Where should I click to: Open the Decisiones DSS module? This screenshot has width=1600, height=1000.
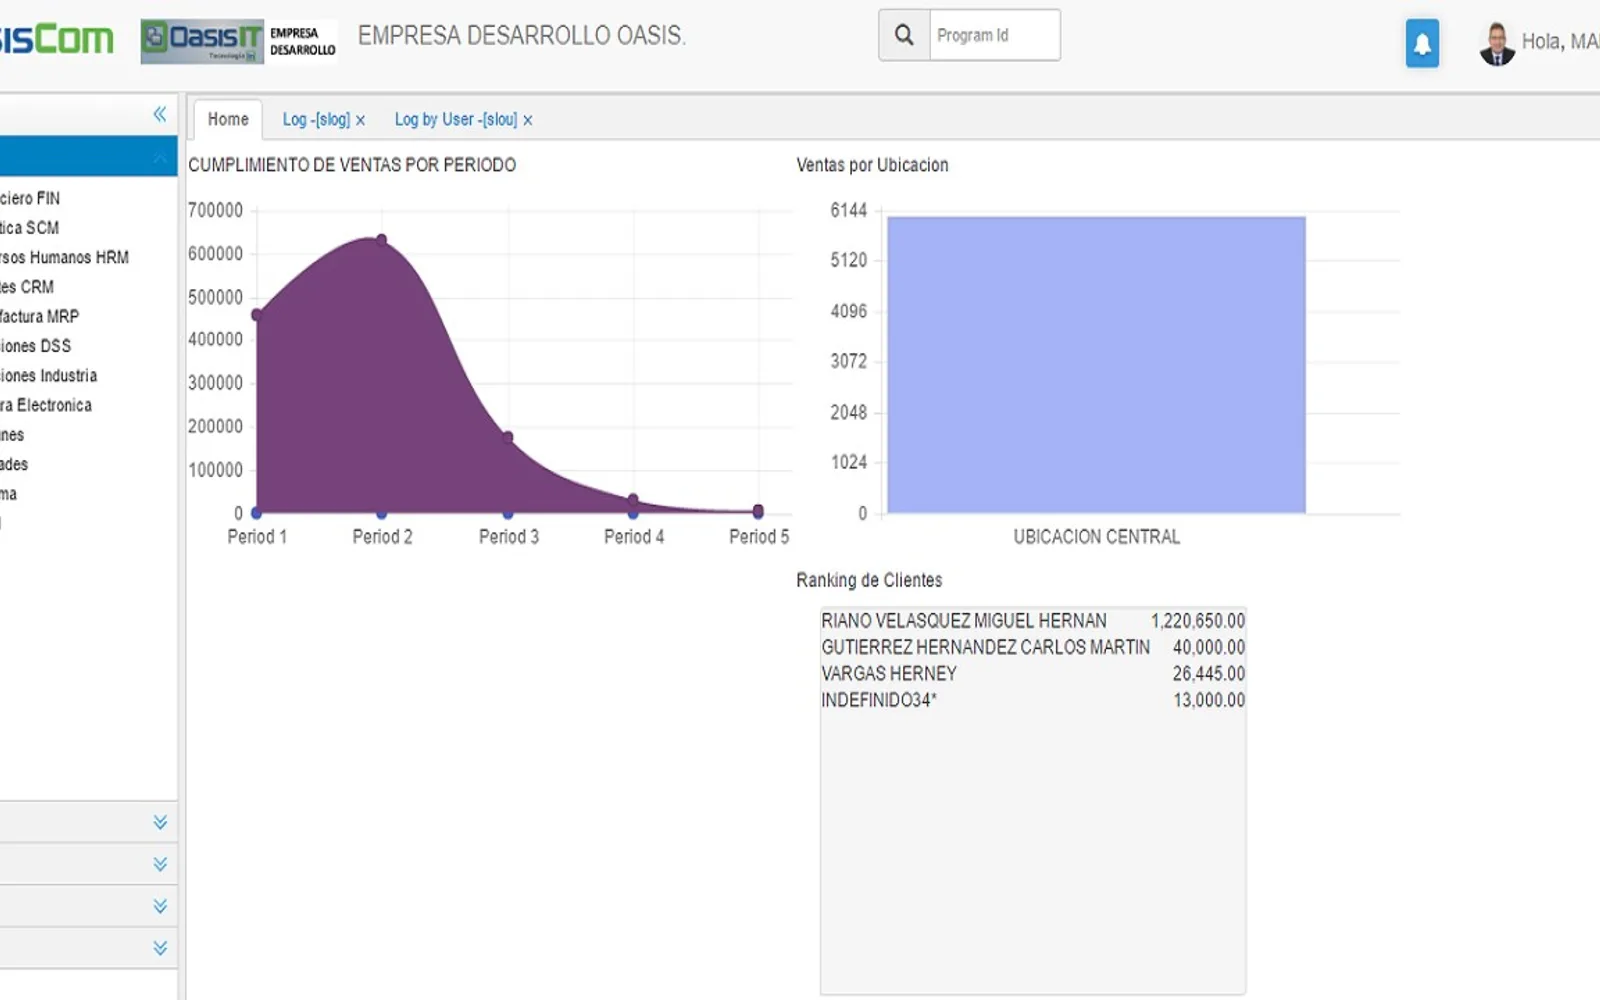click(36, 346)
